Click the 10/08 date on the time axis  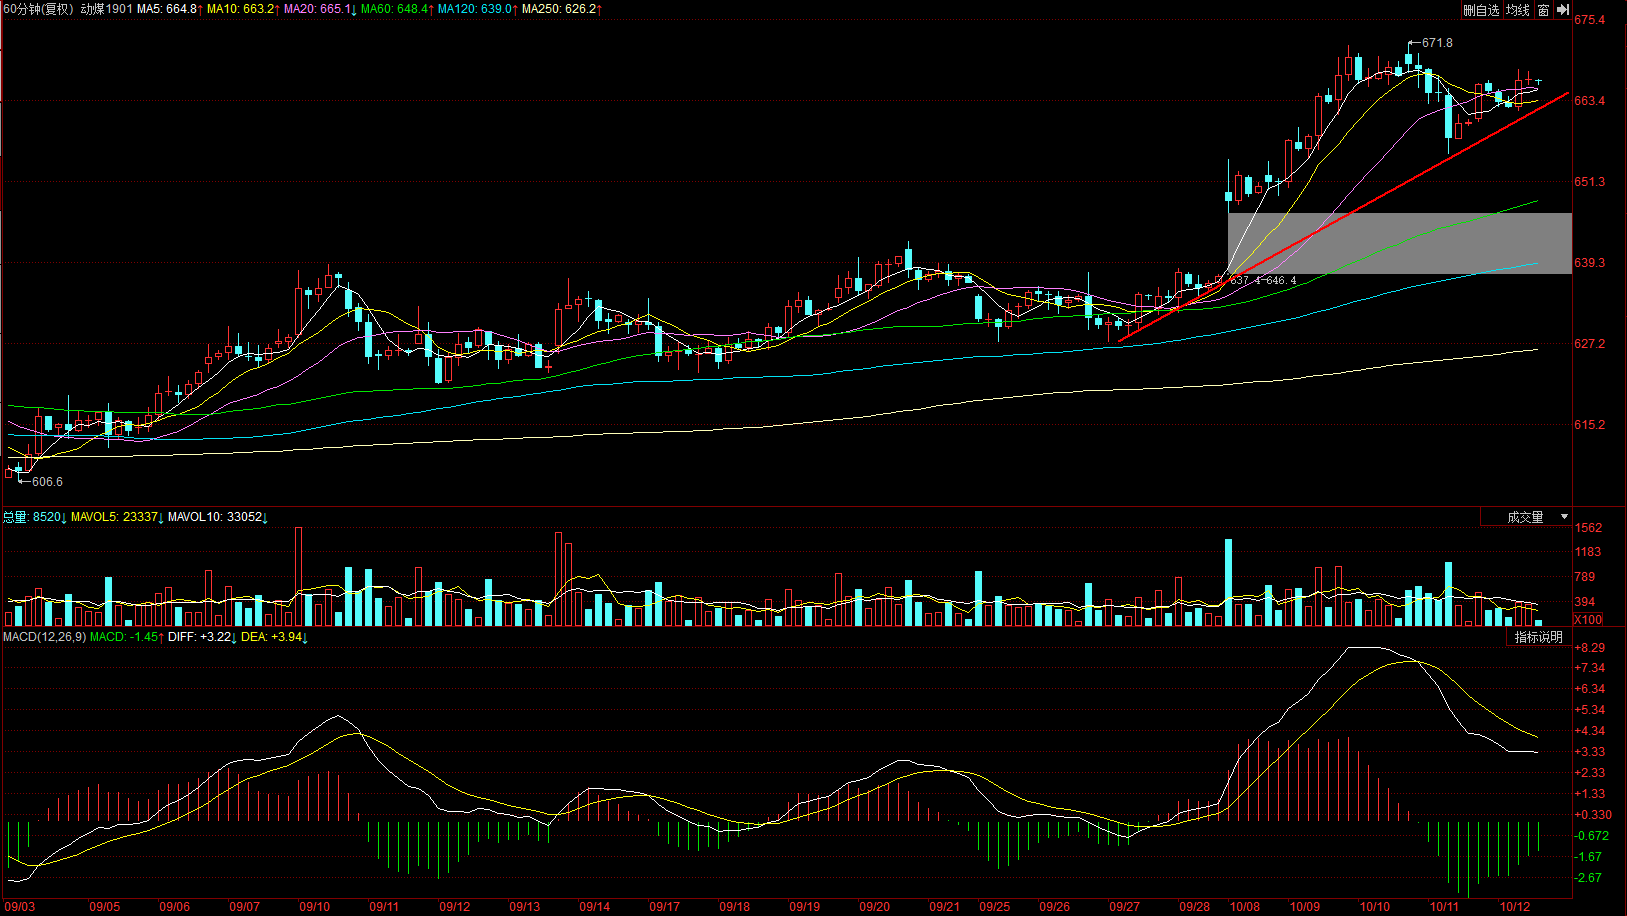[1245, 907]
